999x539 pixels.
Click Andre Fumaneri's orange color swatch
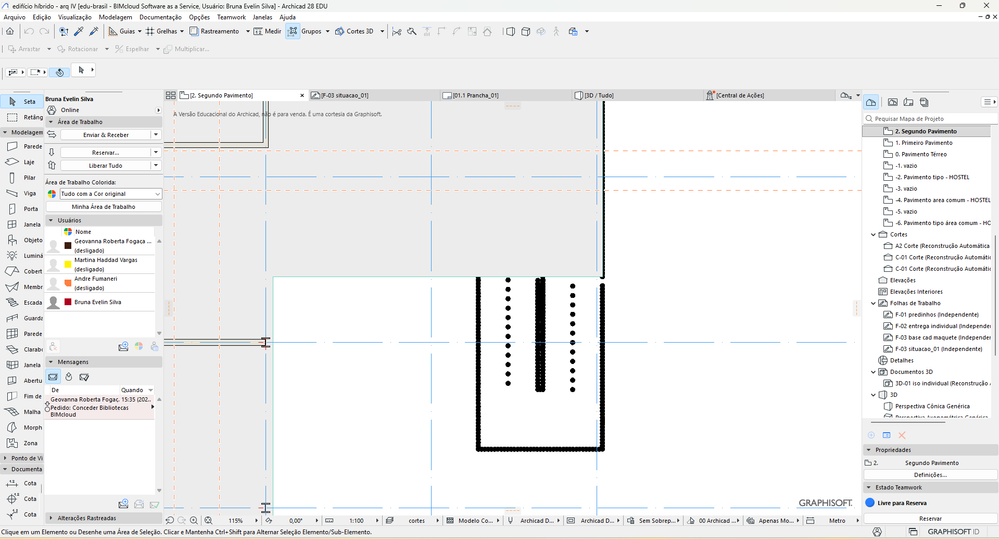click(x=68, y=283)
